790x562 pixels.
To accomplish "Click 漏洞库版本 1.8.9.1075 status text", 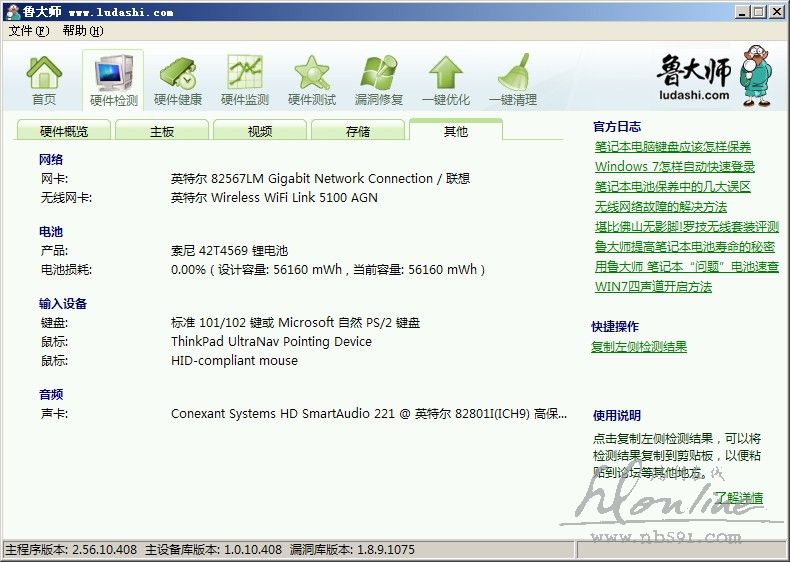I will 352,549.
